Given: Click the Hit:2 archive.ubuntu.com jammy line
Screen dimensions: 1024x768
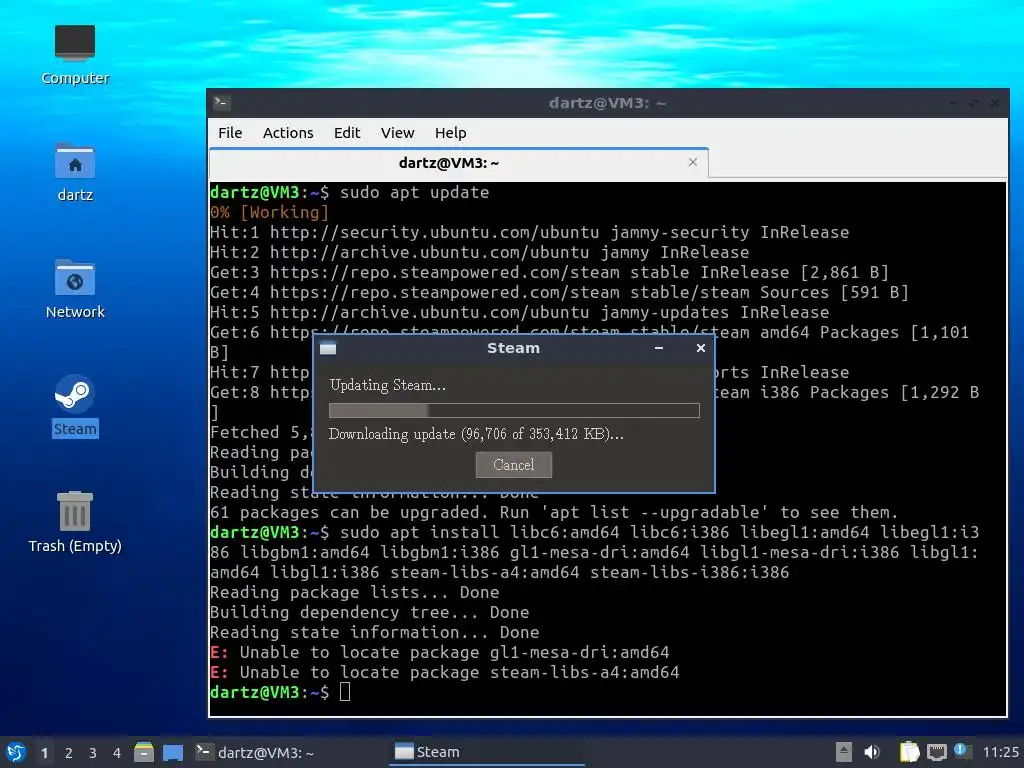Looking at the screenshot, I should tap(479, 252).
